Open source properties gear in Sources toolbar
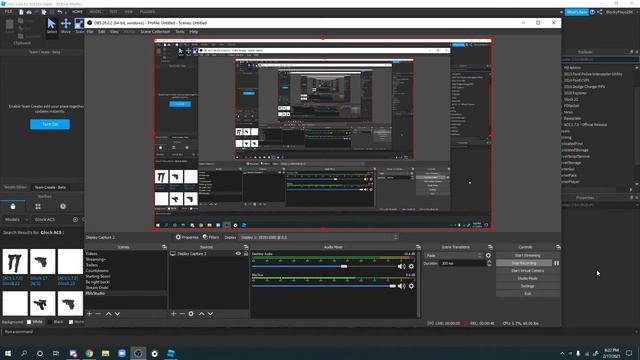 (191, 313)
